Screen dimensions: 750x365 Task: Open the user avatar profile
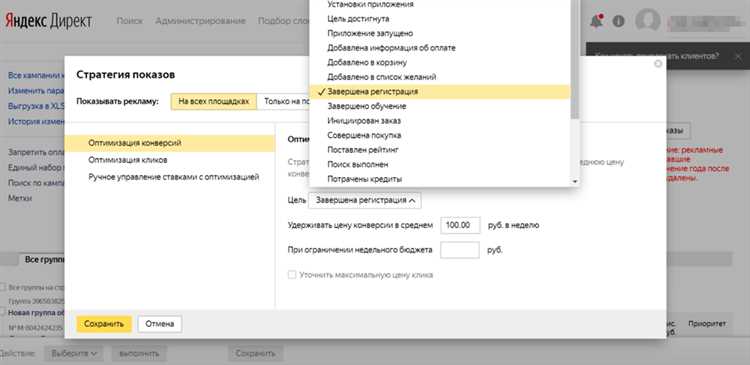coord(648,21)
